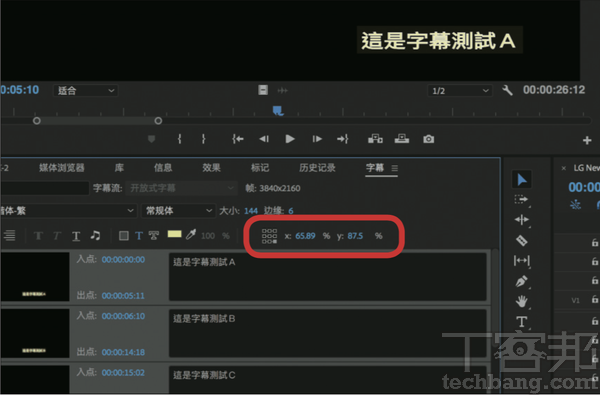
Task: Click the Extract button
Action: 402,139
